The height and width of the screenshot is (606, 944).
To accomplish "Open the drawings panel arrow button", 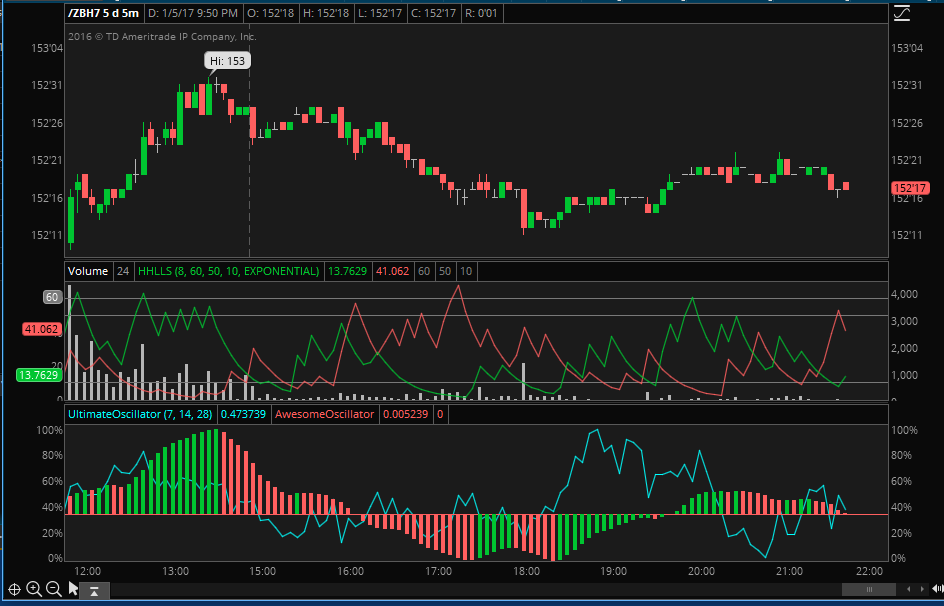I will [93, 591].
